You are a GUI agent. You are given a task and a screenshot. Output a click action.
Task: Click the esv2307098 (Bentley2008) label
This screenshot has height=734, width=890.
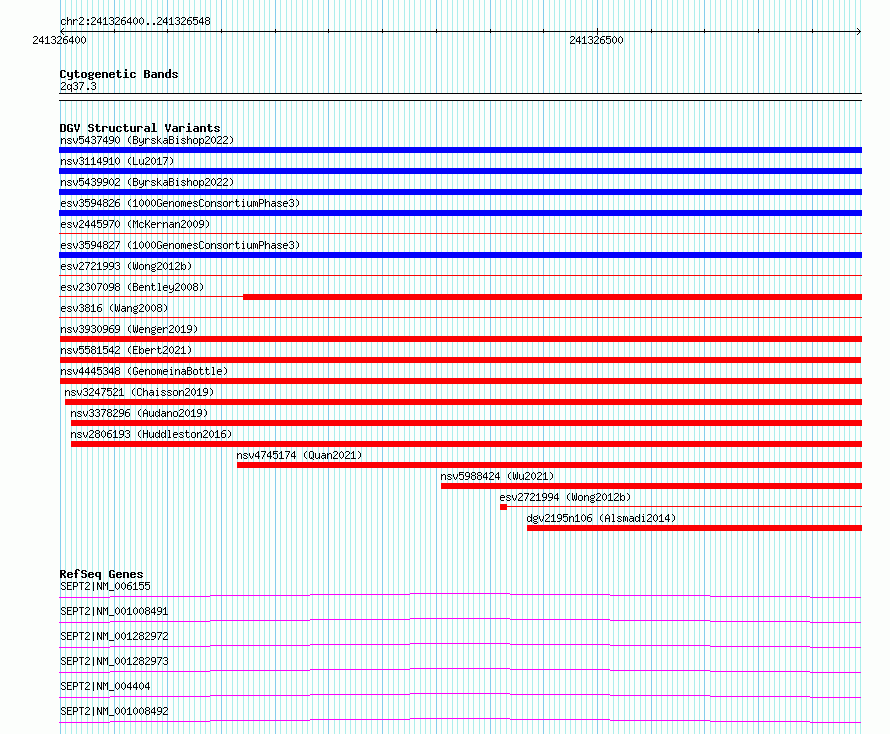132,287
